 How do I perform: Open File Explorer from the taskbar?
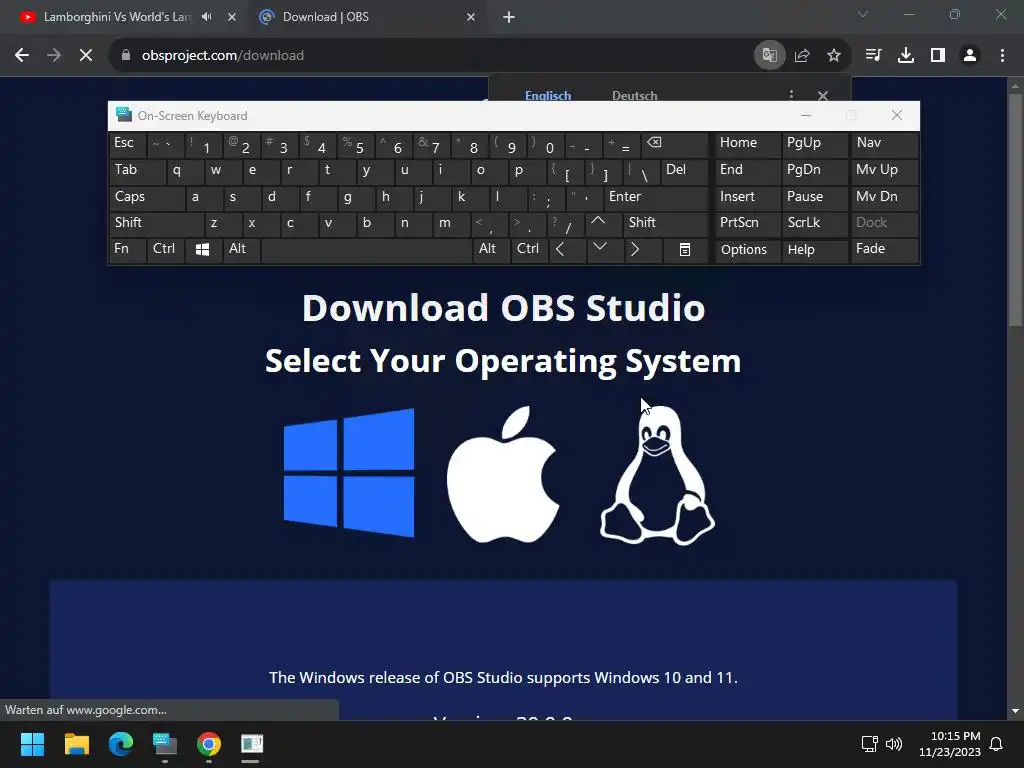pos(76,744)
